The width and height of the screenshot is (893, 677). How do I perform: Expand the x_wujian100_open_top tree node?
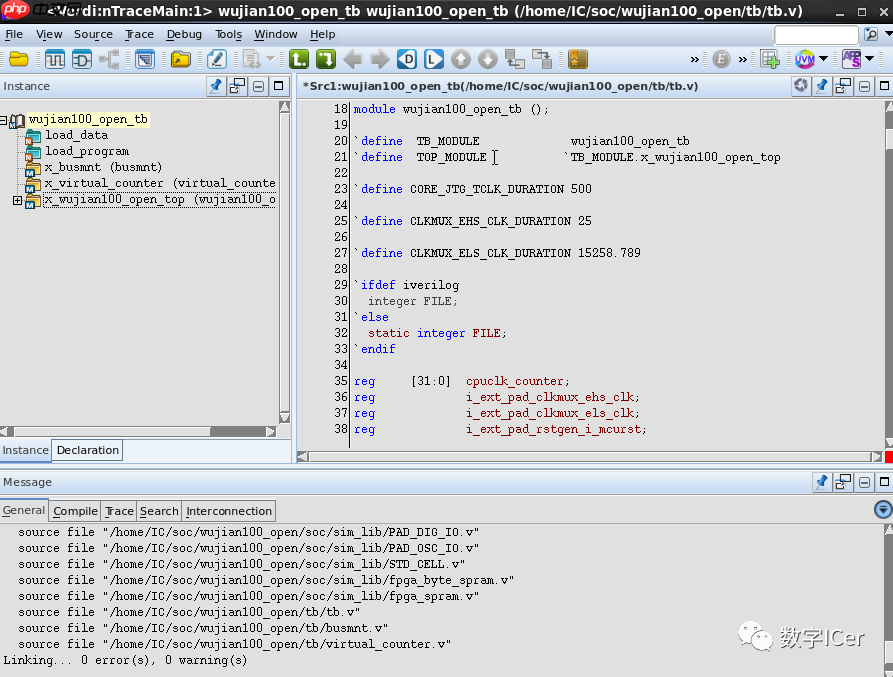point(17,200)
